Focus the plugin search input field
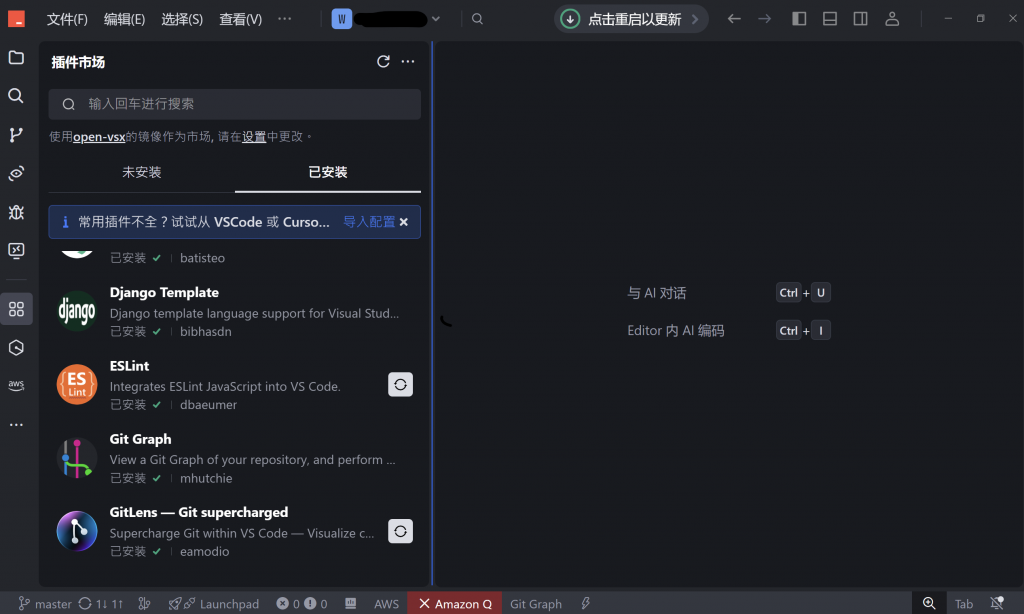The height and width of the screenshot is (614, 1024). point(234,104)
